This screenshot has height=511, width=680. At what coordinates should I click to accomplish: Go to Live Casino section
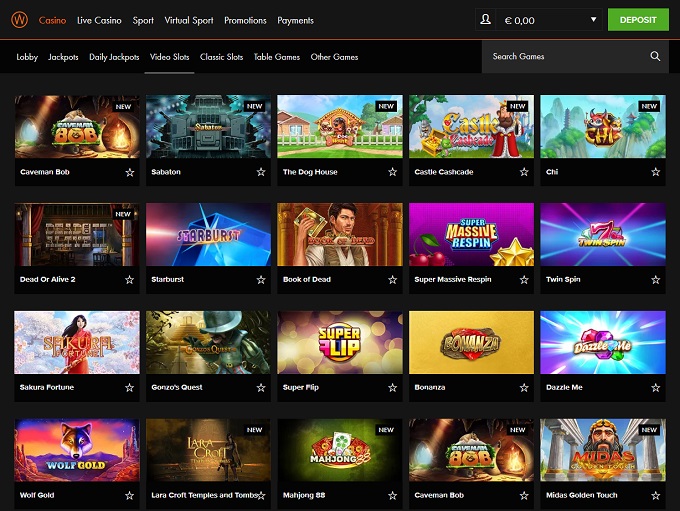98,20
